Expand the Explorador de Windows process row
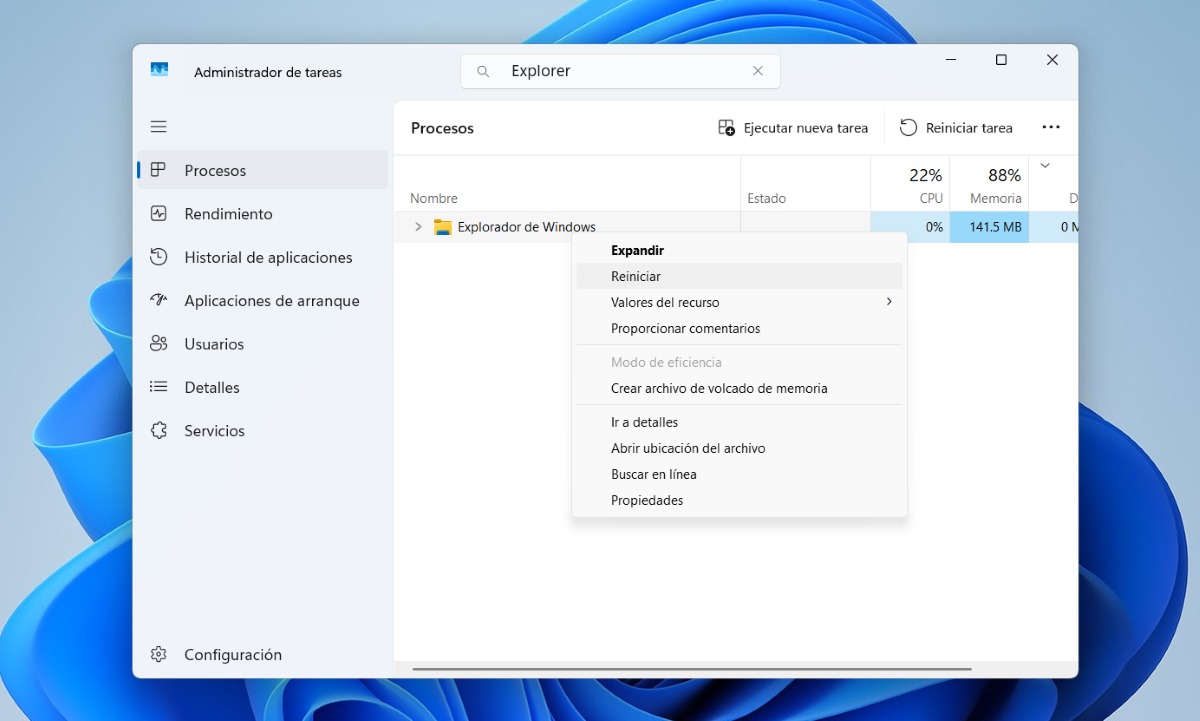Screen dimensions: 1200x721 (x=417, y=227)
